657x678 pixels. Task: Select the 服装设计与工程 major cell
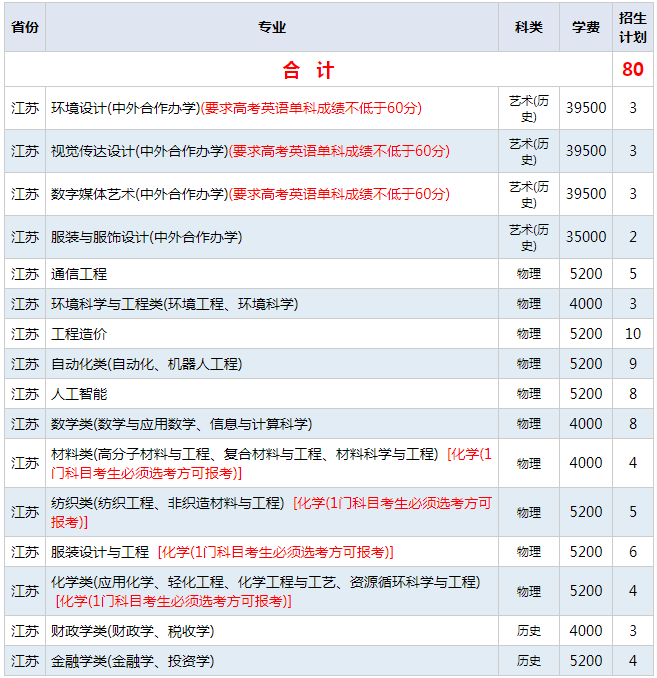pos(272,552)
